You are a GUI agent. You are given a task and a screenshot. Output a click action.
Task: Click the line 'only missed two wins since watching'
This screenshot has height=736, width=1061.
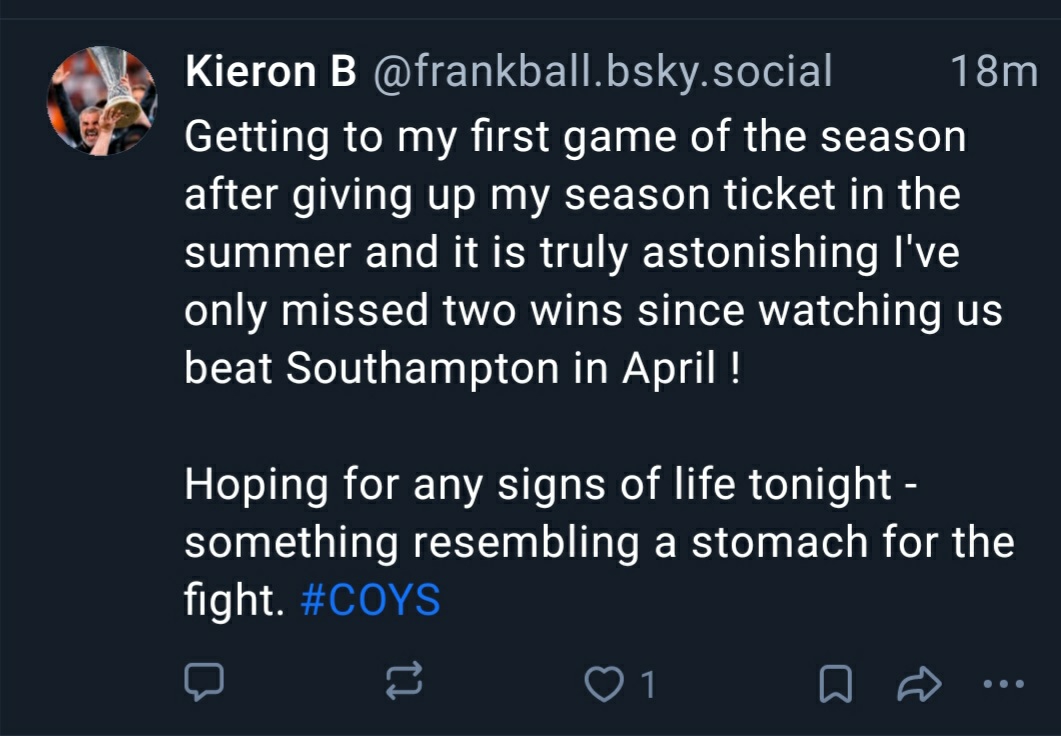tap(590, 311)
